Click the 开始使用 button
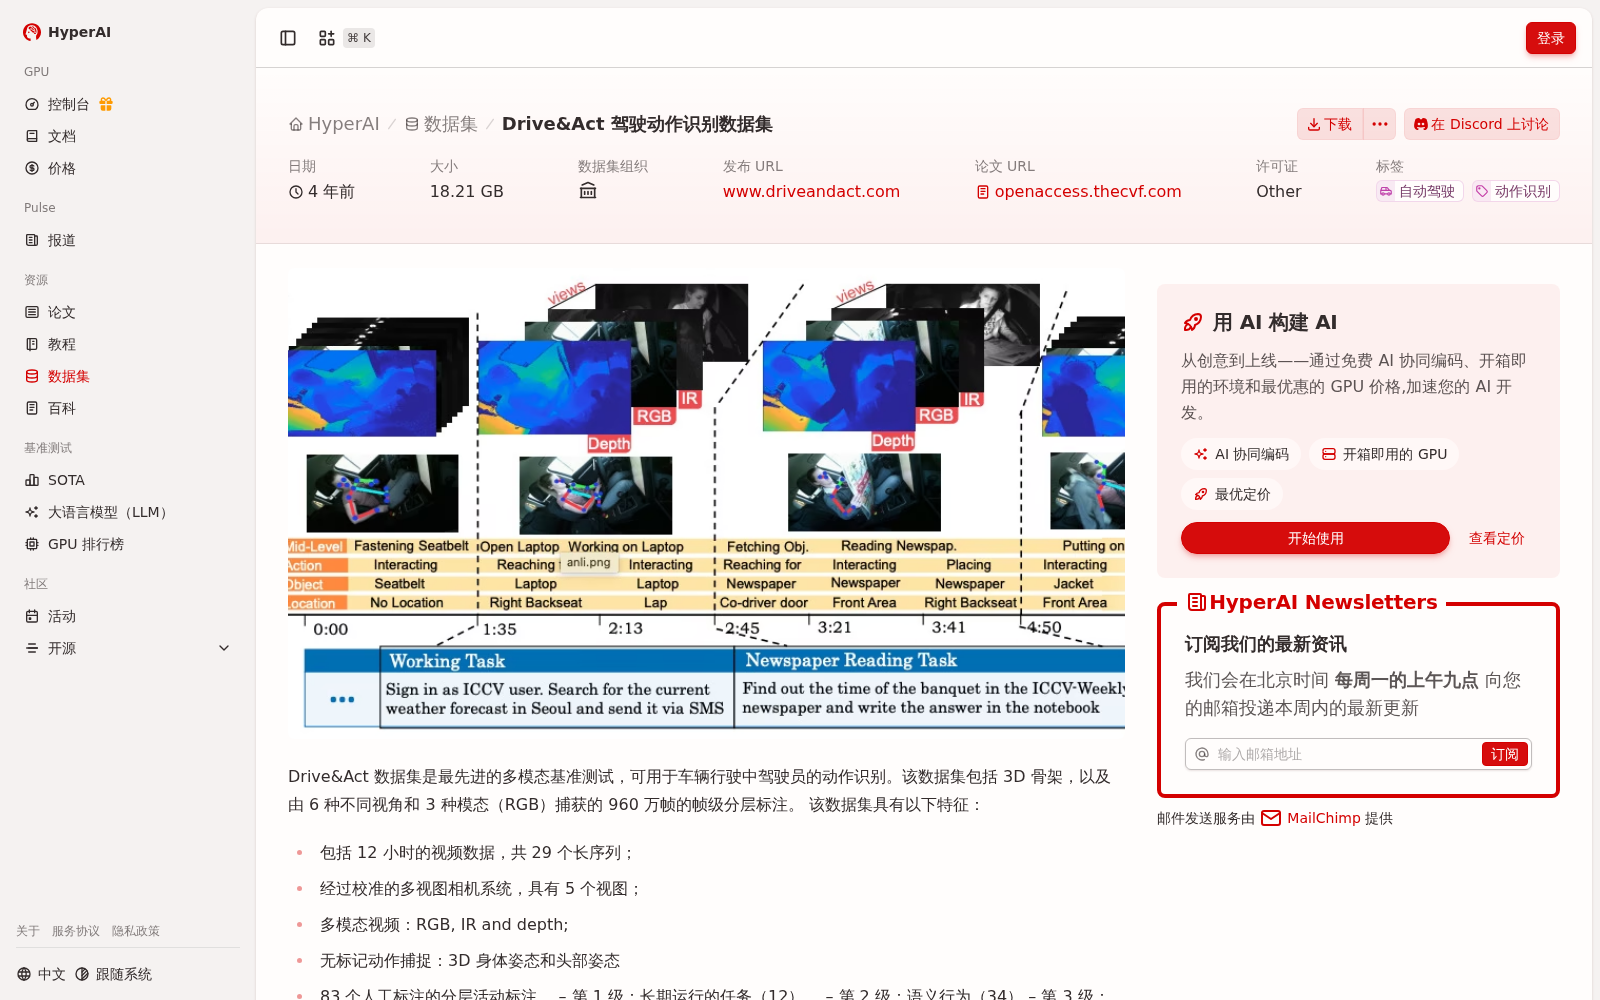The width and height of the screenshot is (1600, 1000). 1315,538
